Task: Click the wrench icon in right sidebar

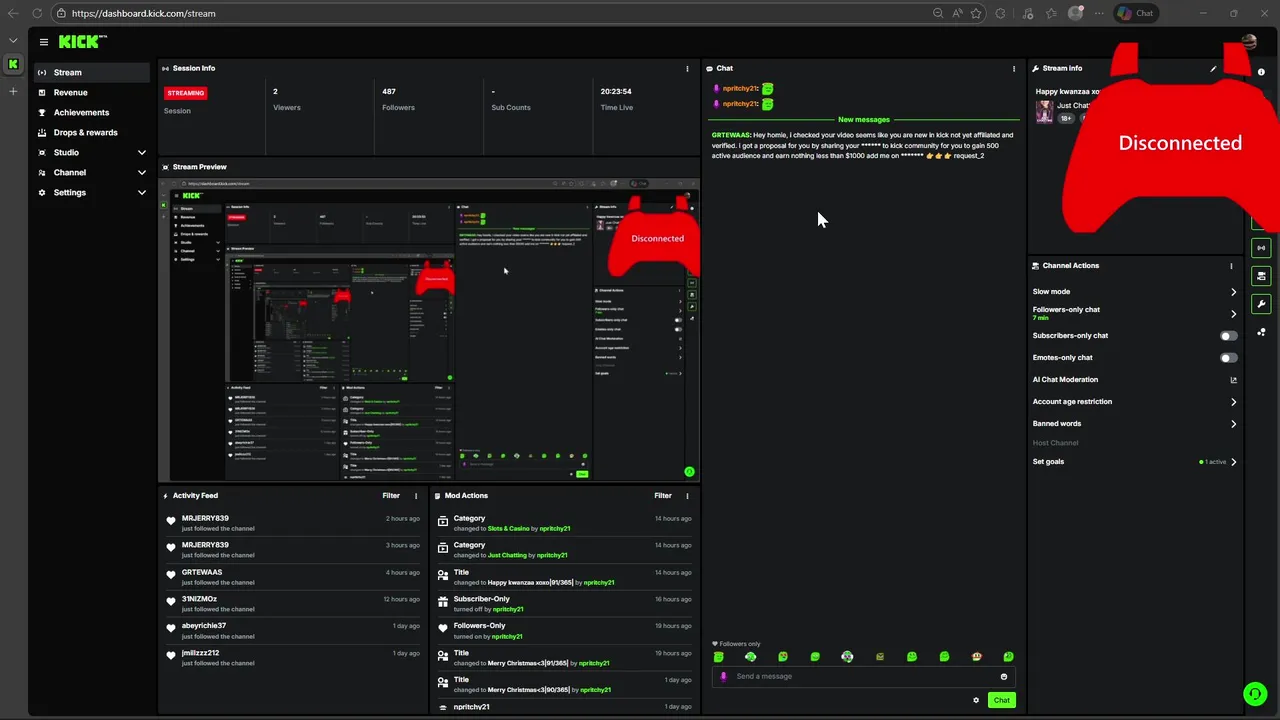Action: [1261, 303]
